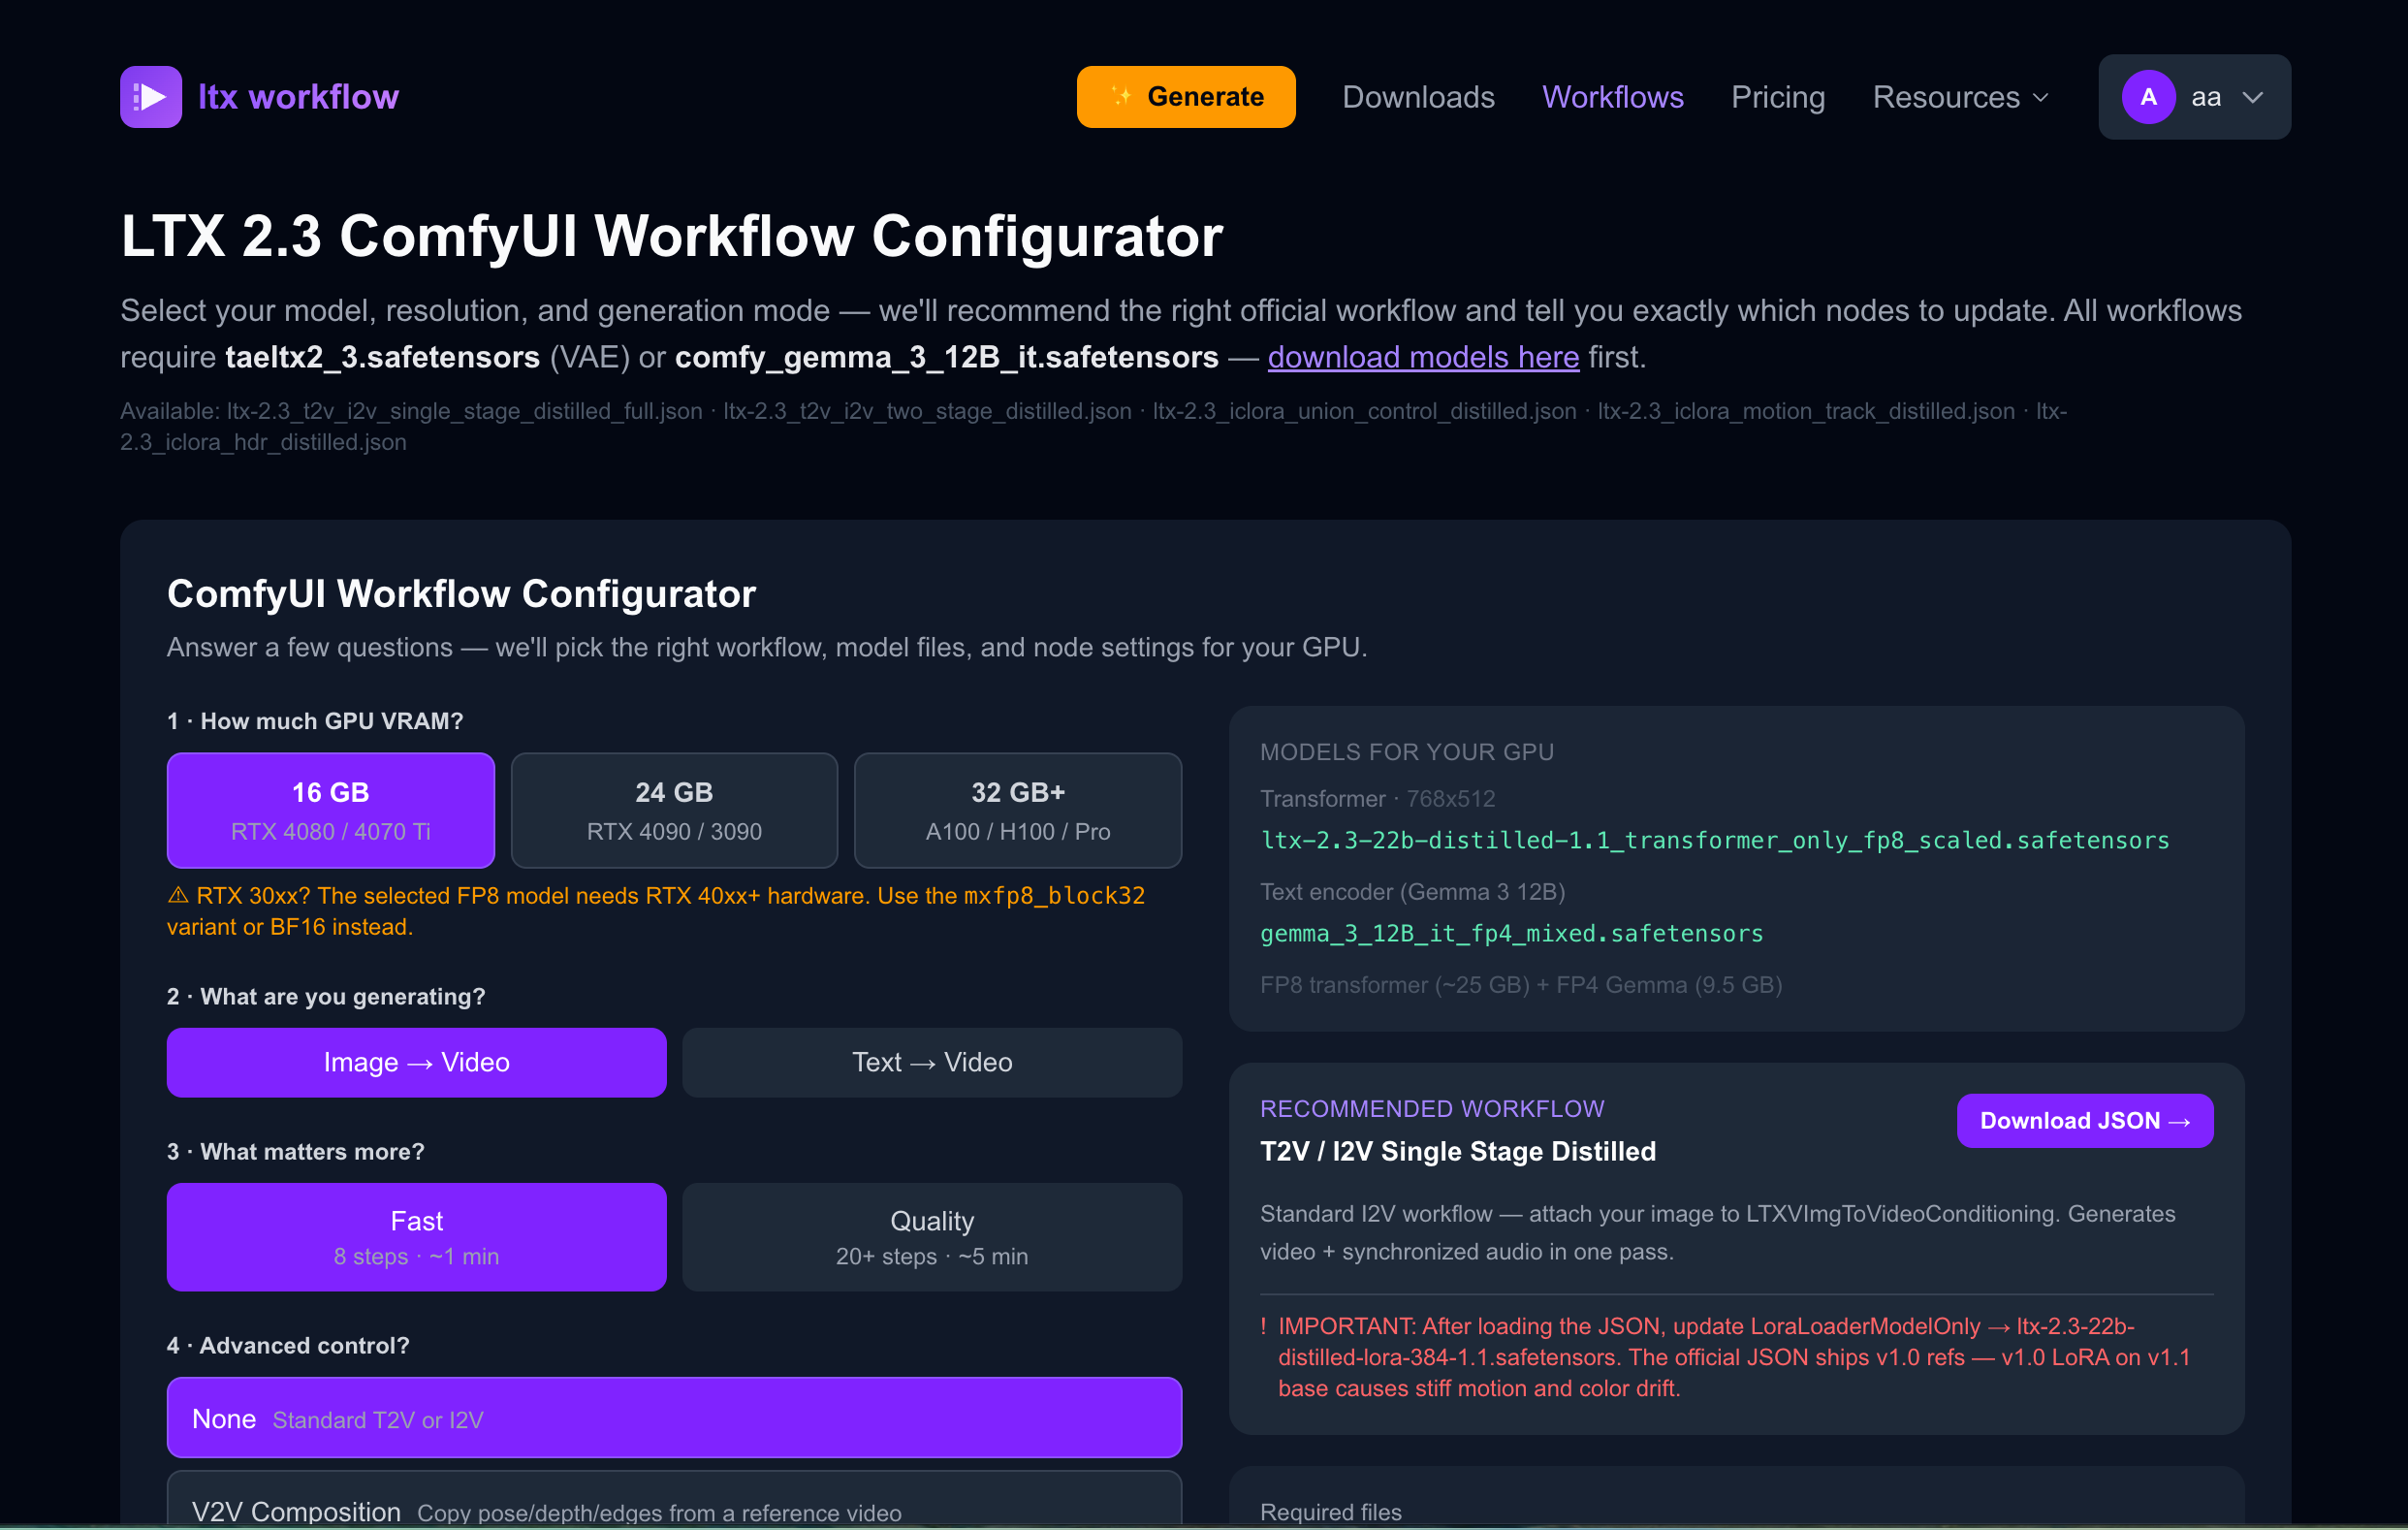2408x1530 pixels.
Task: Click the 'Standard I2V workflow' description text
Action: (1718, 1232)
